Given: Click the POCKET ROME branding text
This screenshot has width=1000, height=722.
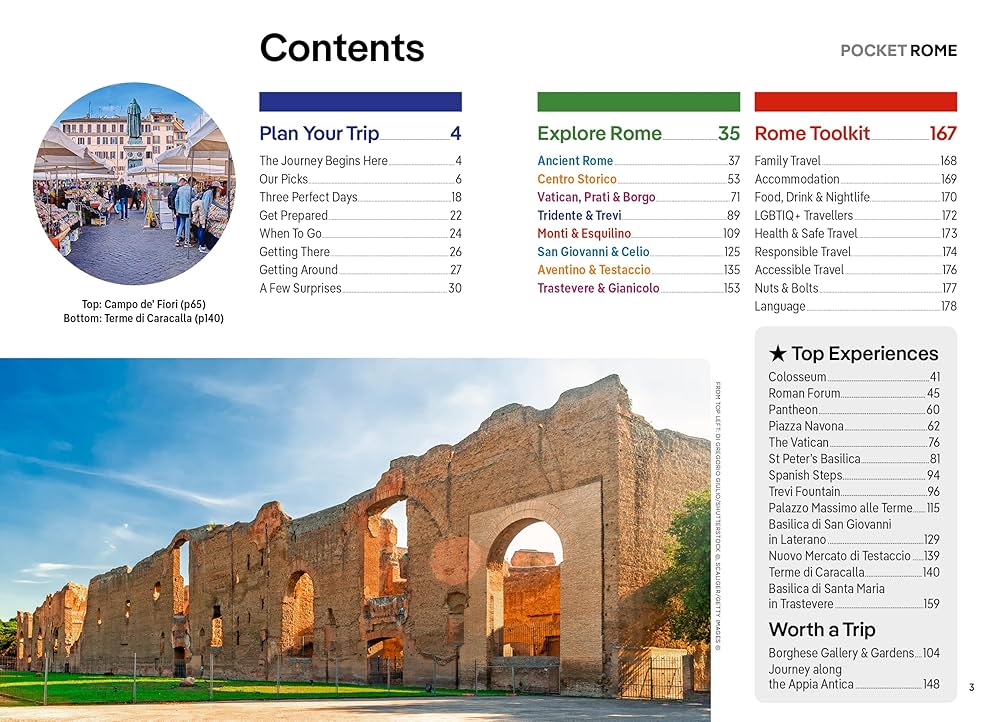Looking at the screenshot, I should click(897, 50).
